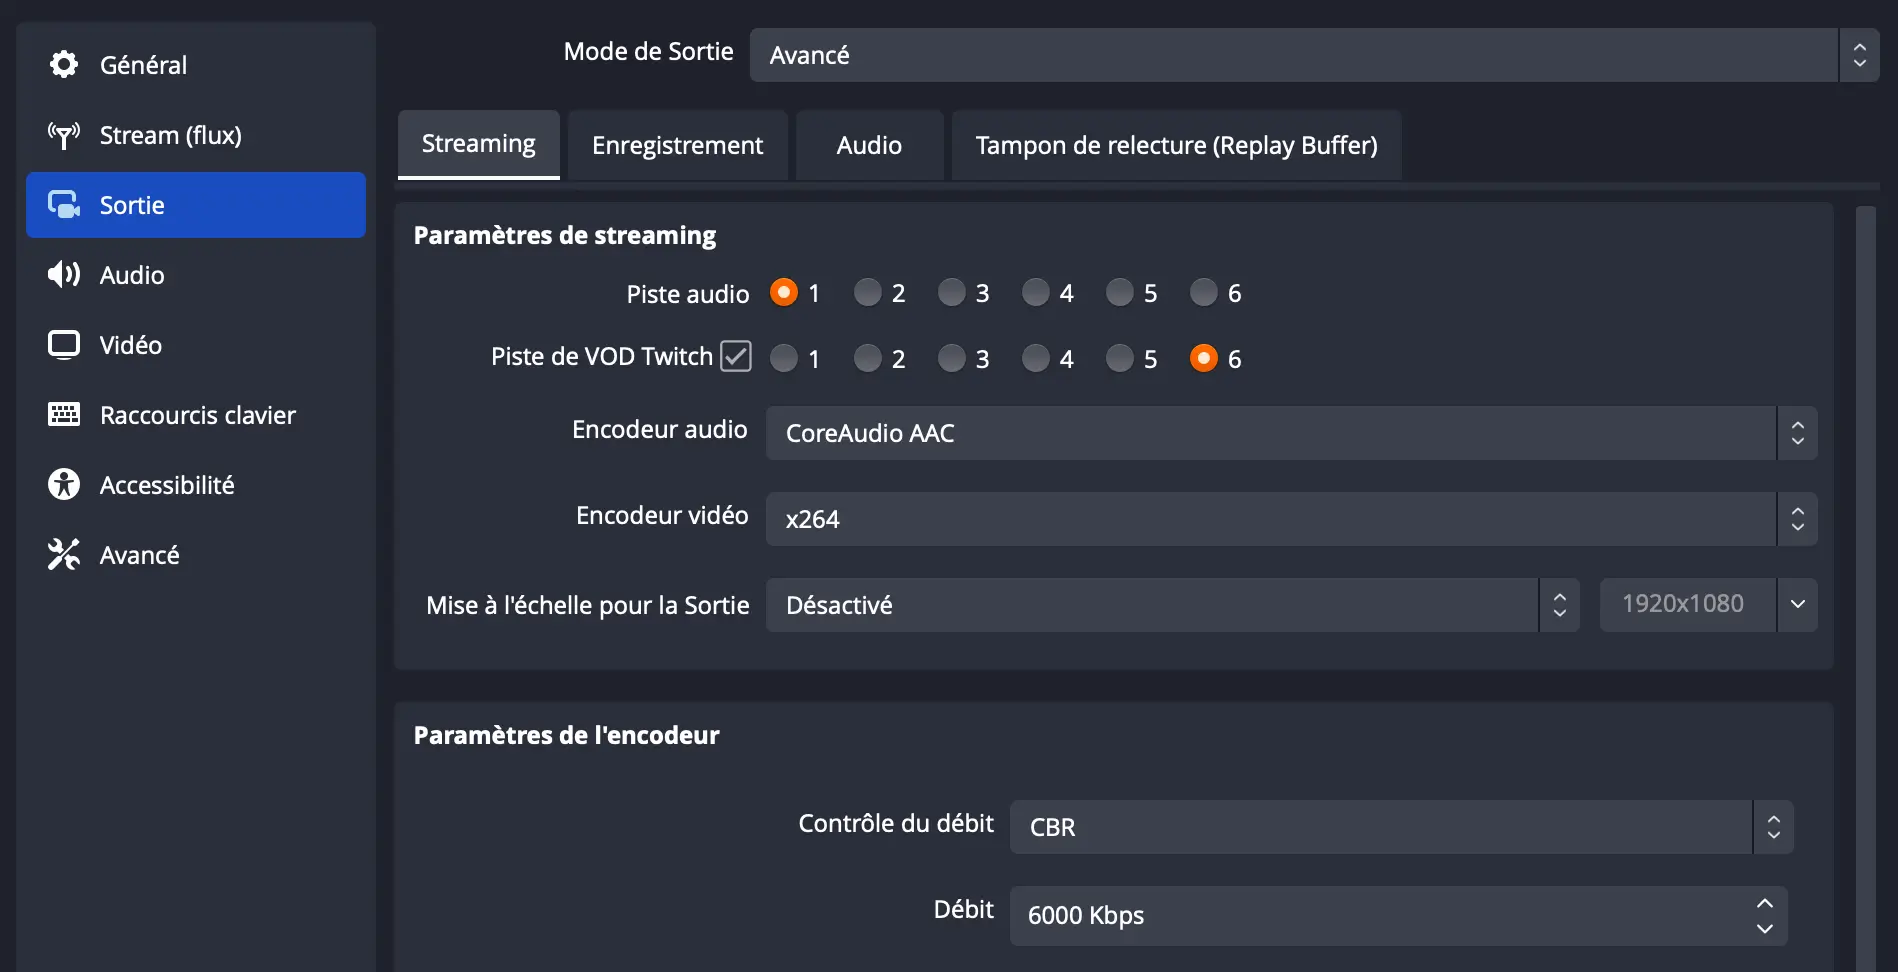
Task: Select audio track 3 radio button
Action: click(952, 292)
